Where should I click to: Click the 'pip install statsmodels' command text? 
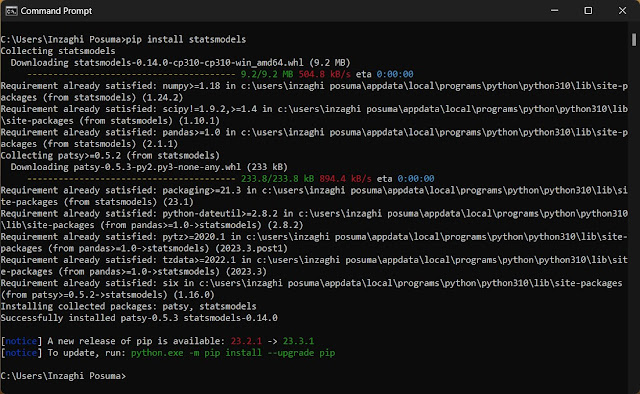186,39
